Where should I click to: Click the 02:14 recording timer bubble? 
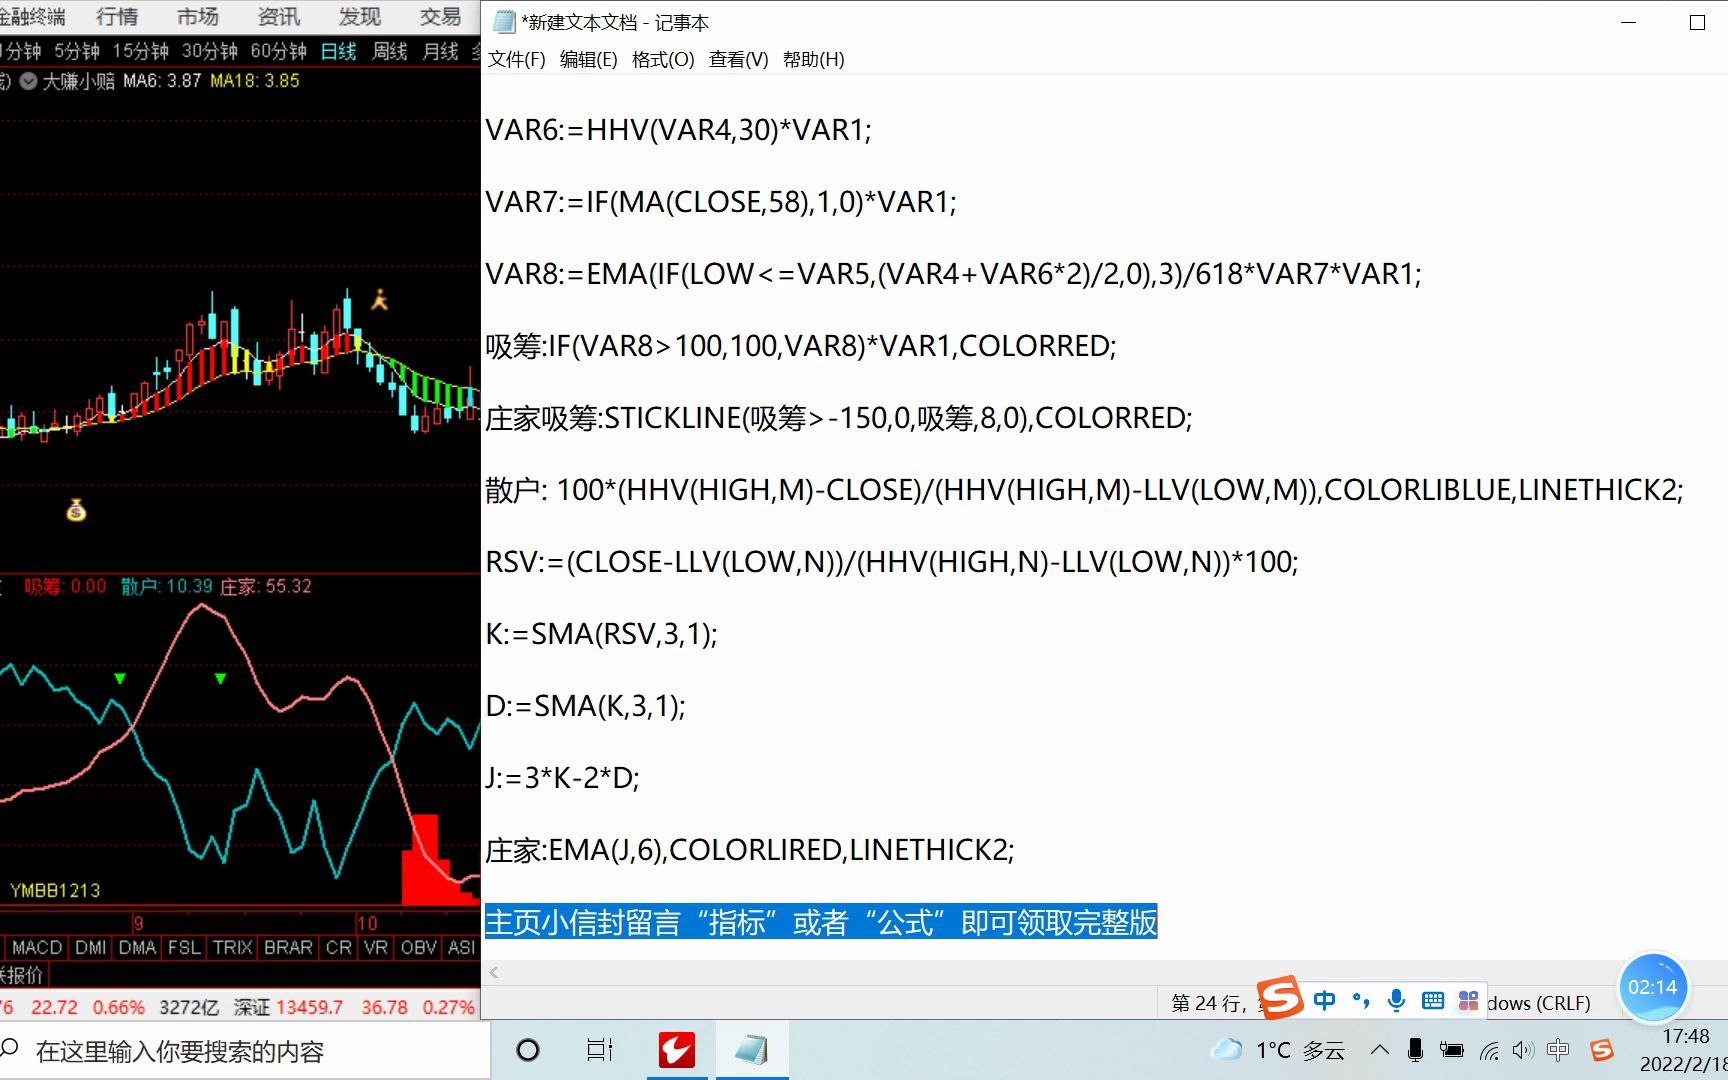tap(1652, 987)
